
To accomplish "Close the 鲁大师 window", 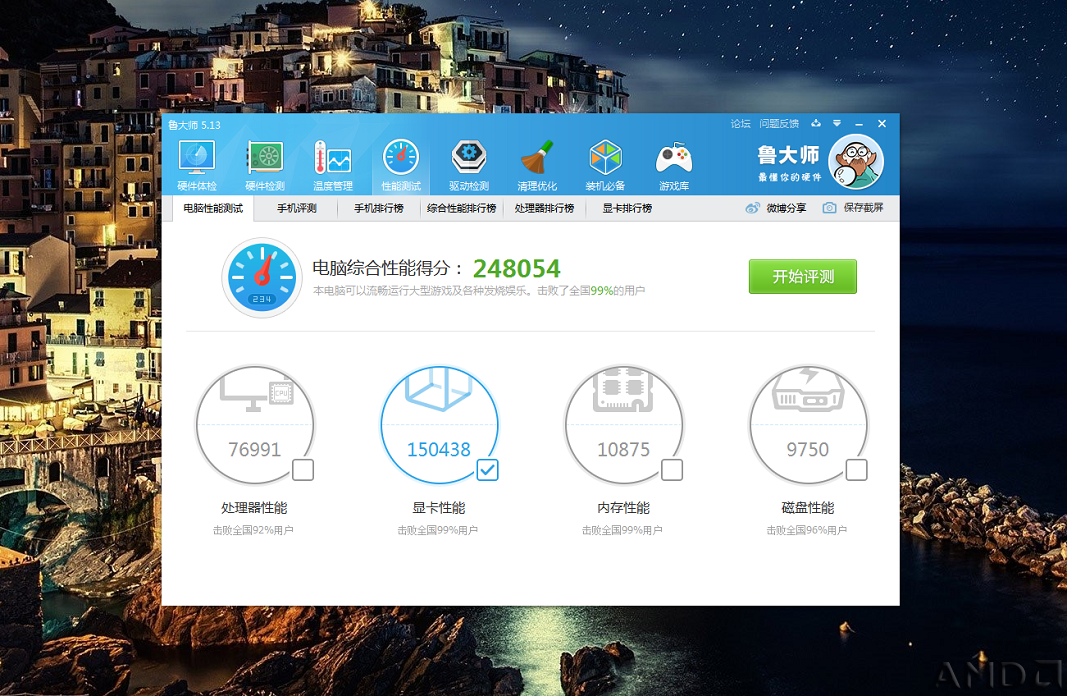I will click(x=882, y=123).
